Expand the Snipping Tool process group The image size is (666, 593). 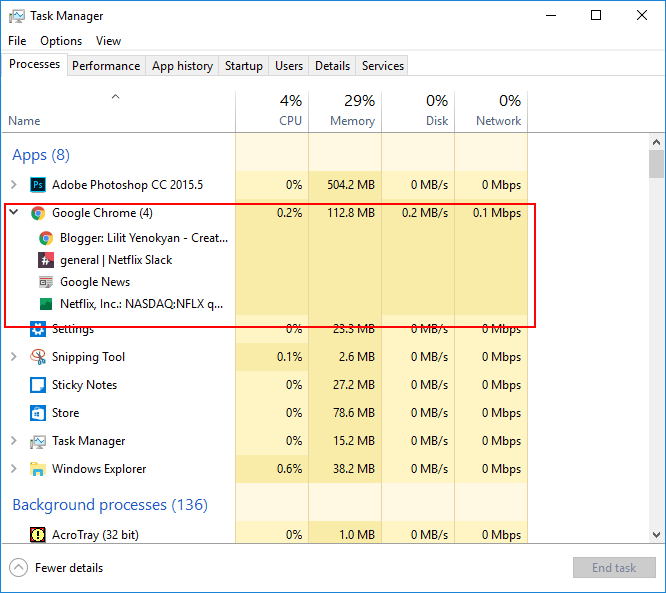(14, 357)
